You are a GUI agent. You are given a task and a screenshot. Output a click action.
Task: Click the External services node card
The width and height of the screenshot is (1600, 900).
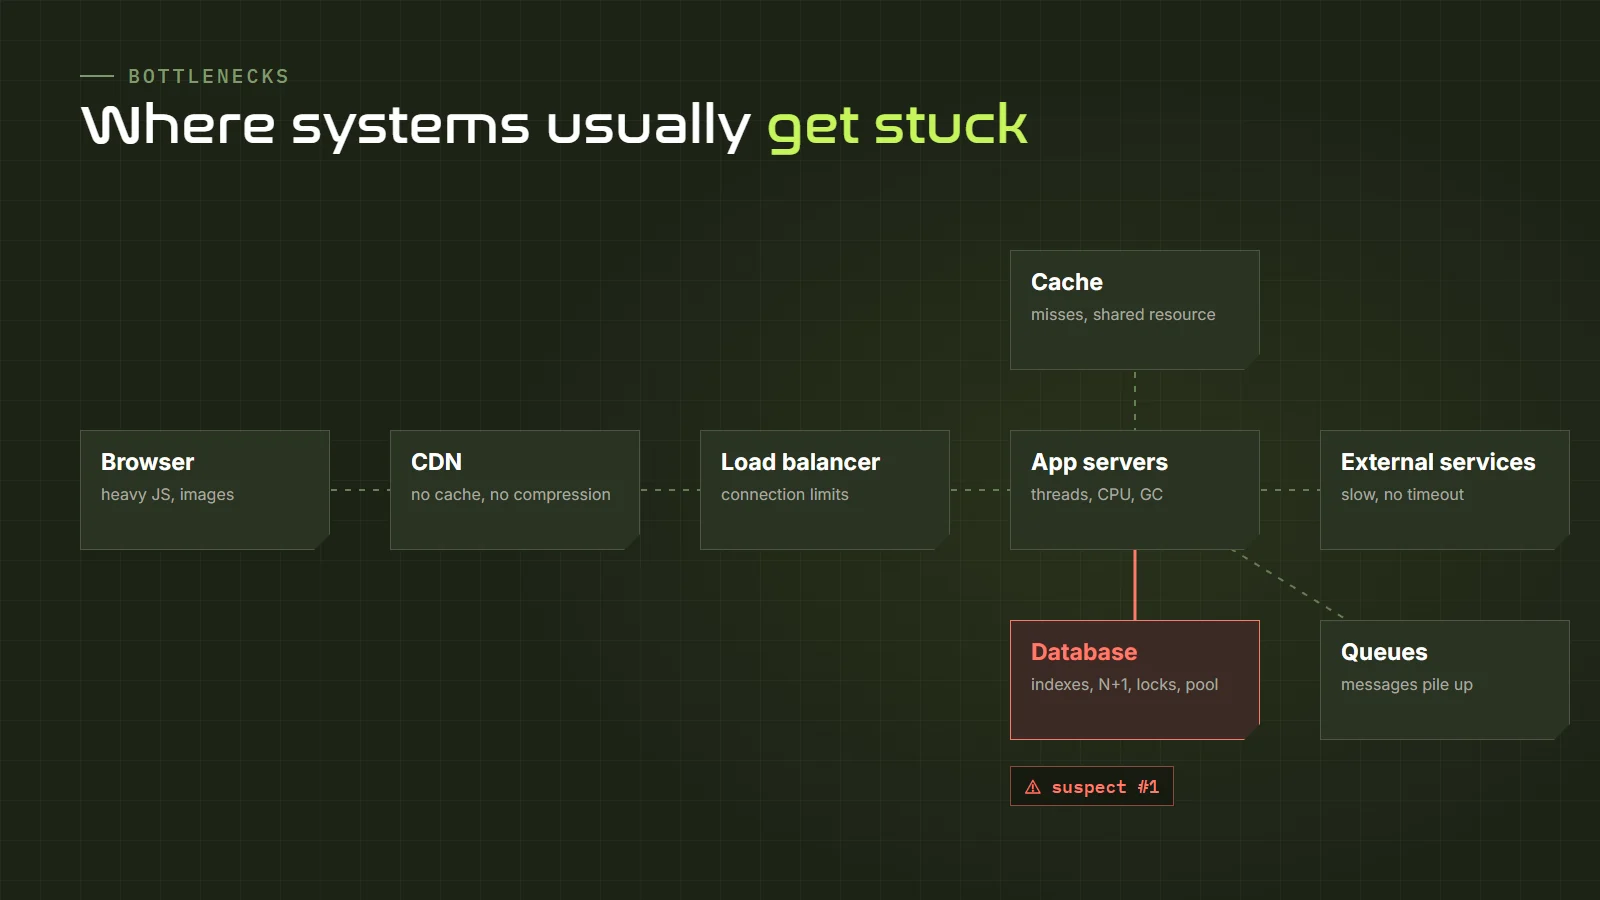(x=1445, y=490)
